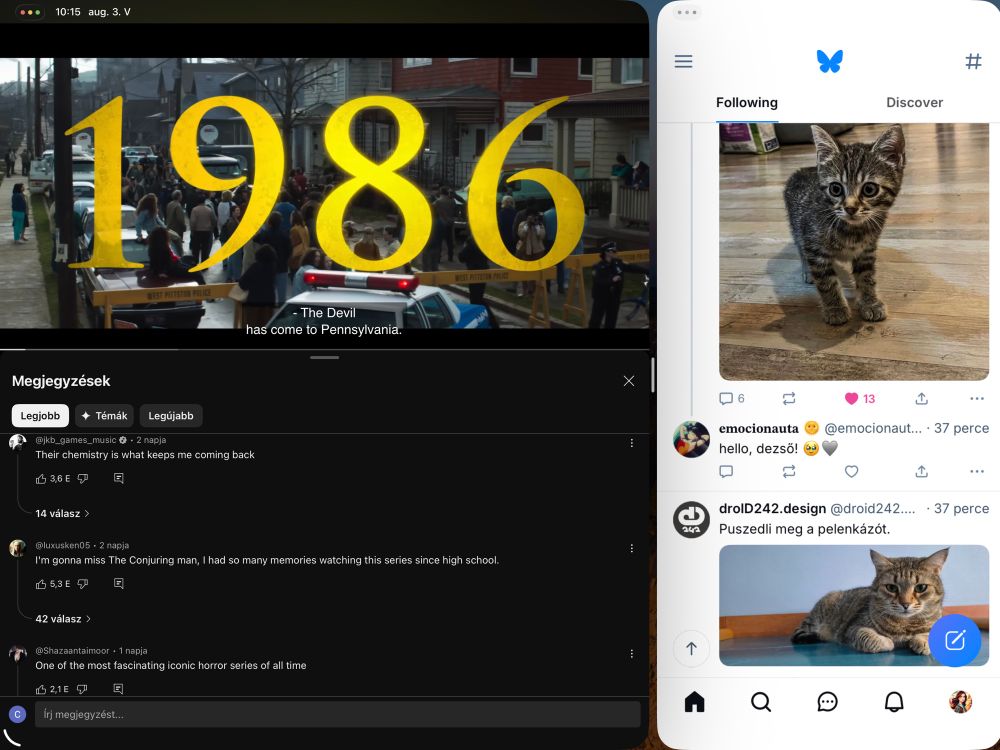Open the lying cat photo from droID242
The width and height of the screenshot is (1000, 750).
point(853,605)
